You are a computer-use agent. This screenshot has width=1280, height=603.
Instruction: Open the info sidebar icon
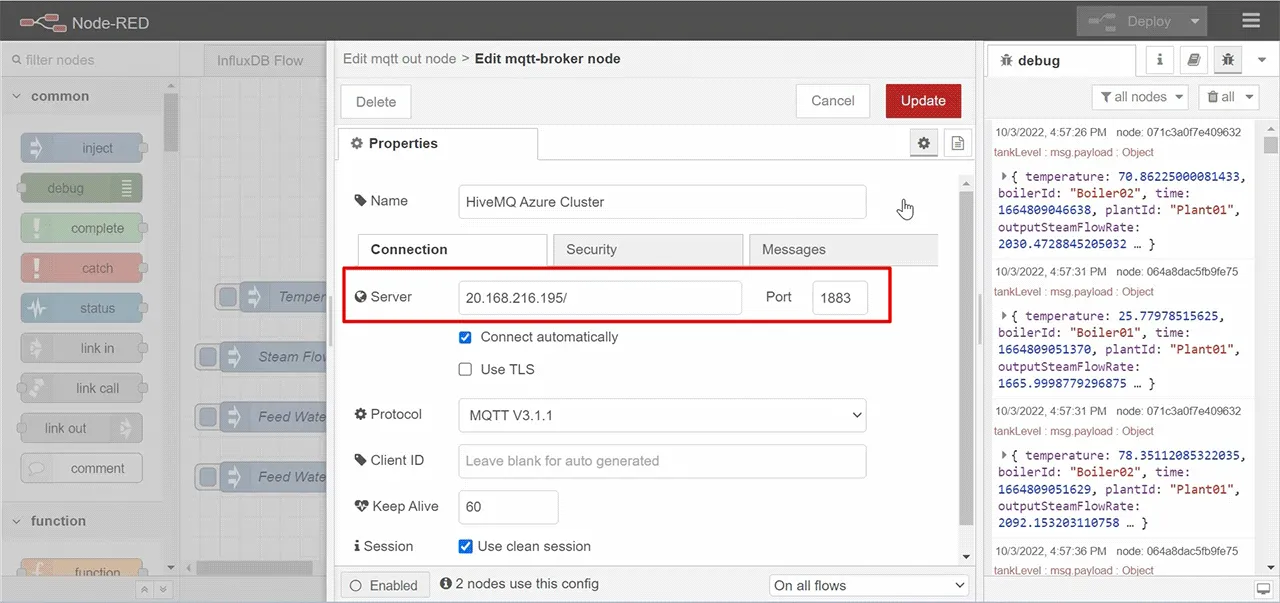pyautogui.click(x=1160, y=60)
